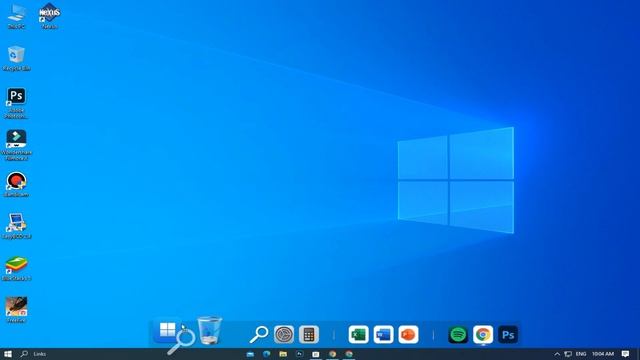The width and height of the screenshot is (640, 360).
Task: Open the Nexus desktop shortcut
Action: [x=49, y=16]
